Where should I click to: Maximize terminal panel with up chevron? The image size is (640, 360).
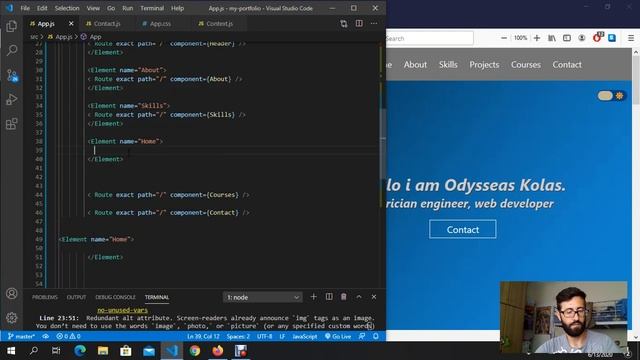(359, 297)
